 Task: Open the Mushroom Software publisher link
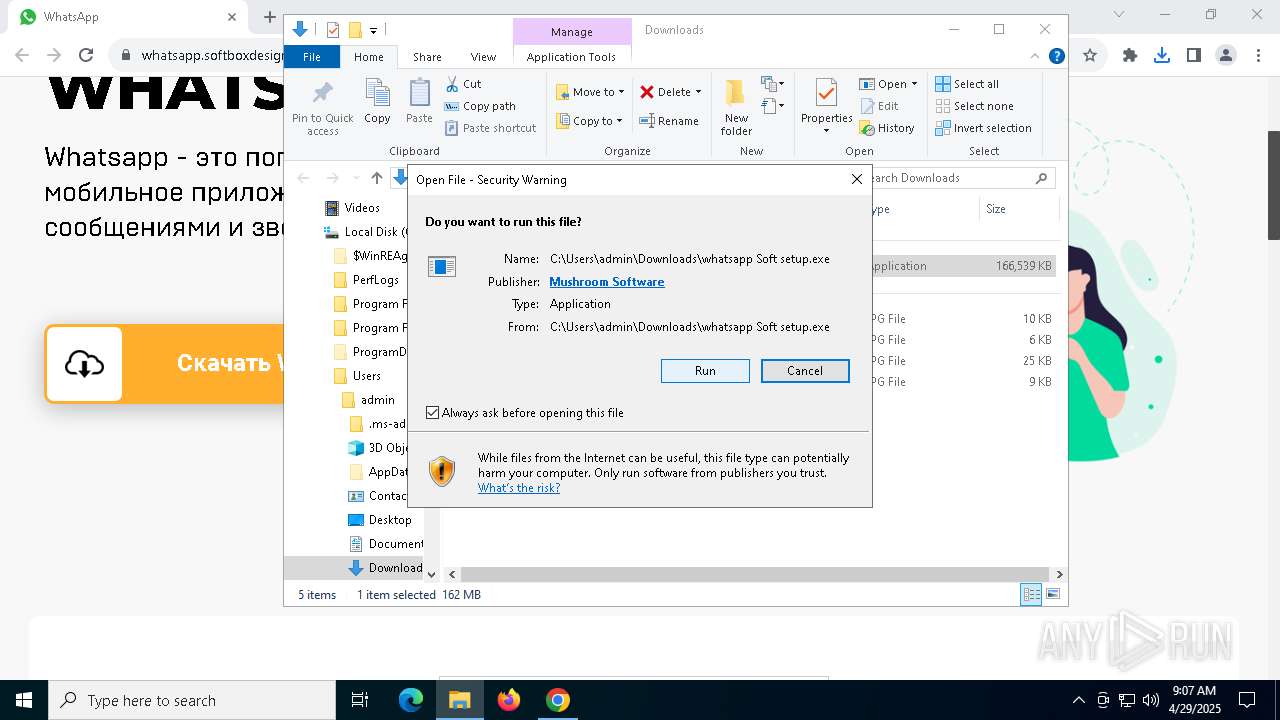coord(607,282)
